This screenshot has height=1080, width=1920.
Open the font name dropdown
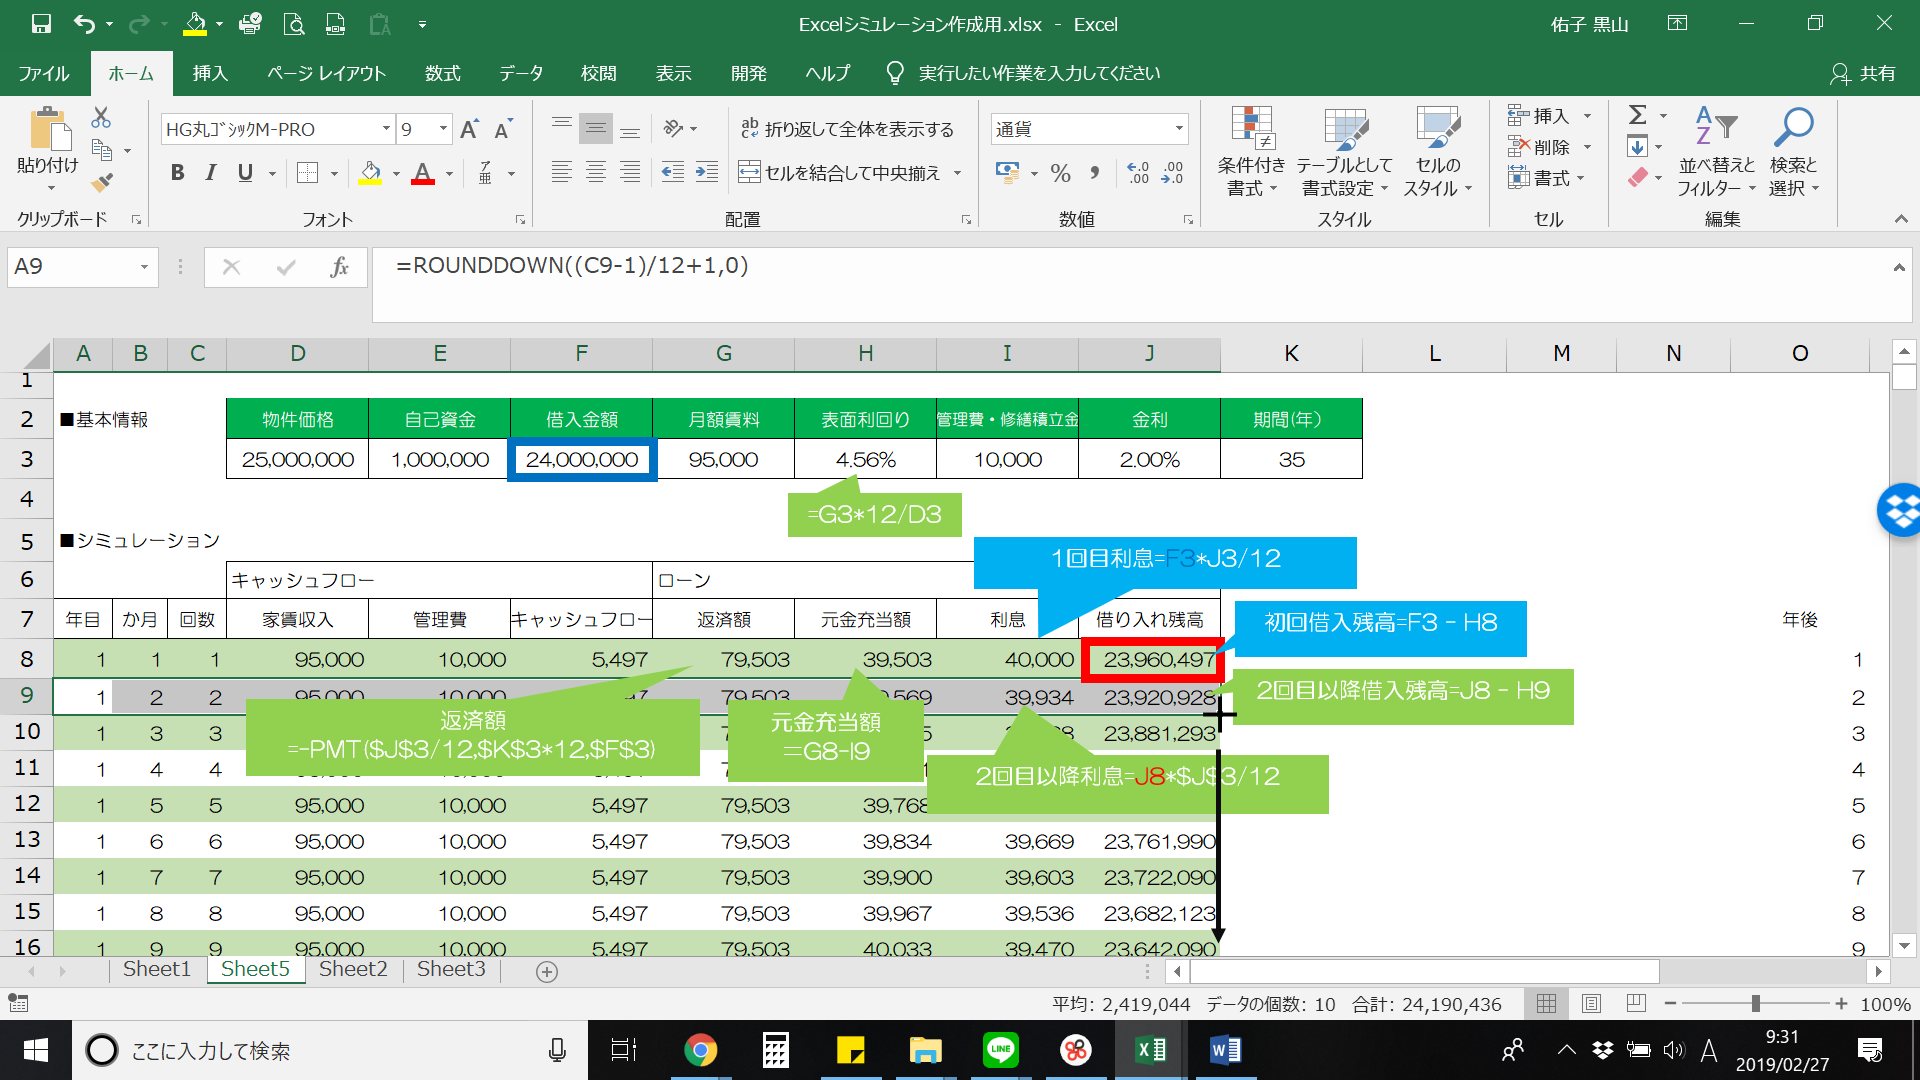pos(386,129)
